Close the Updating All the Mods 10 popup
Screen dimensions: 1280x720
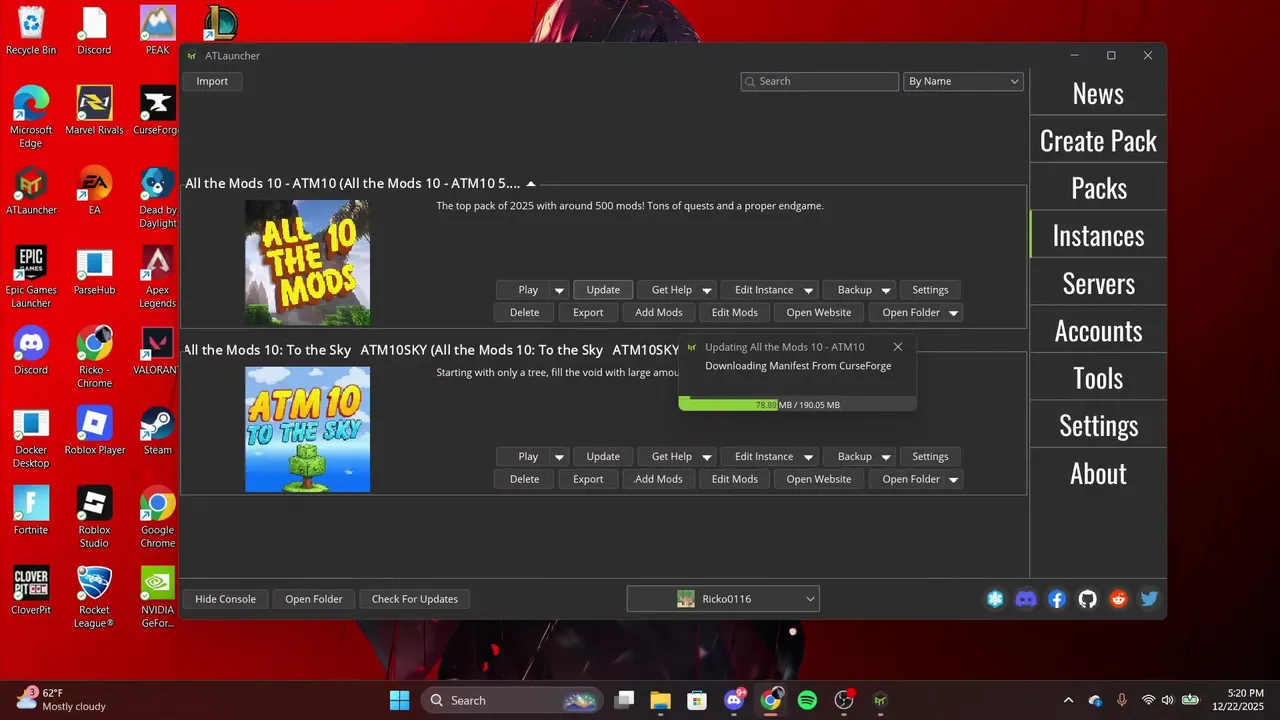(898, 347)
